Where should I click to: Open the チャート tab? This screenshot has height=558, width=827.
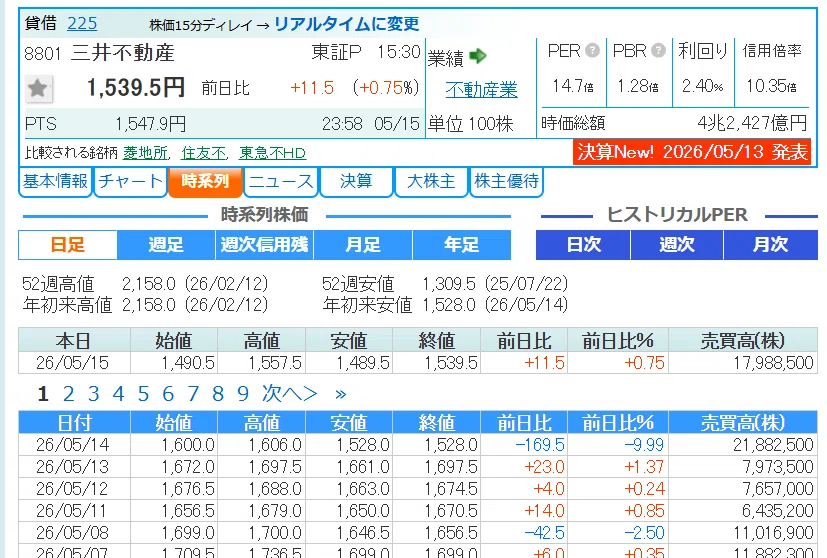point(130,181)
